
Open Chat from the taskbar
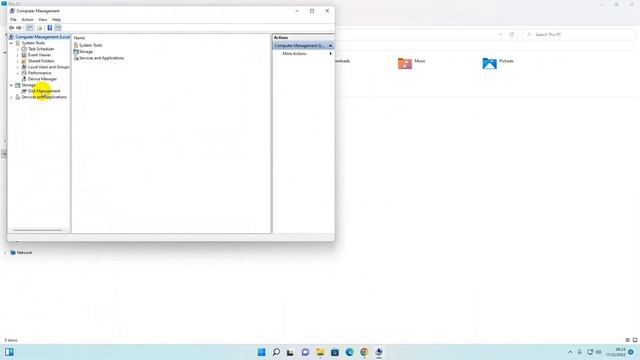point(305,352)
